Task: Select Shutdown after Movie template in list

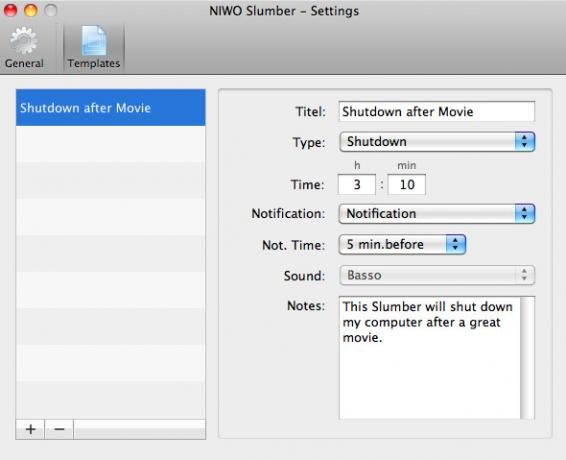Action: [110, 108]
